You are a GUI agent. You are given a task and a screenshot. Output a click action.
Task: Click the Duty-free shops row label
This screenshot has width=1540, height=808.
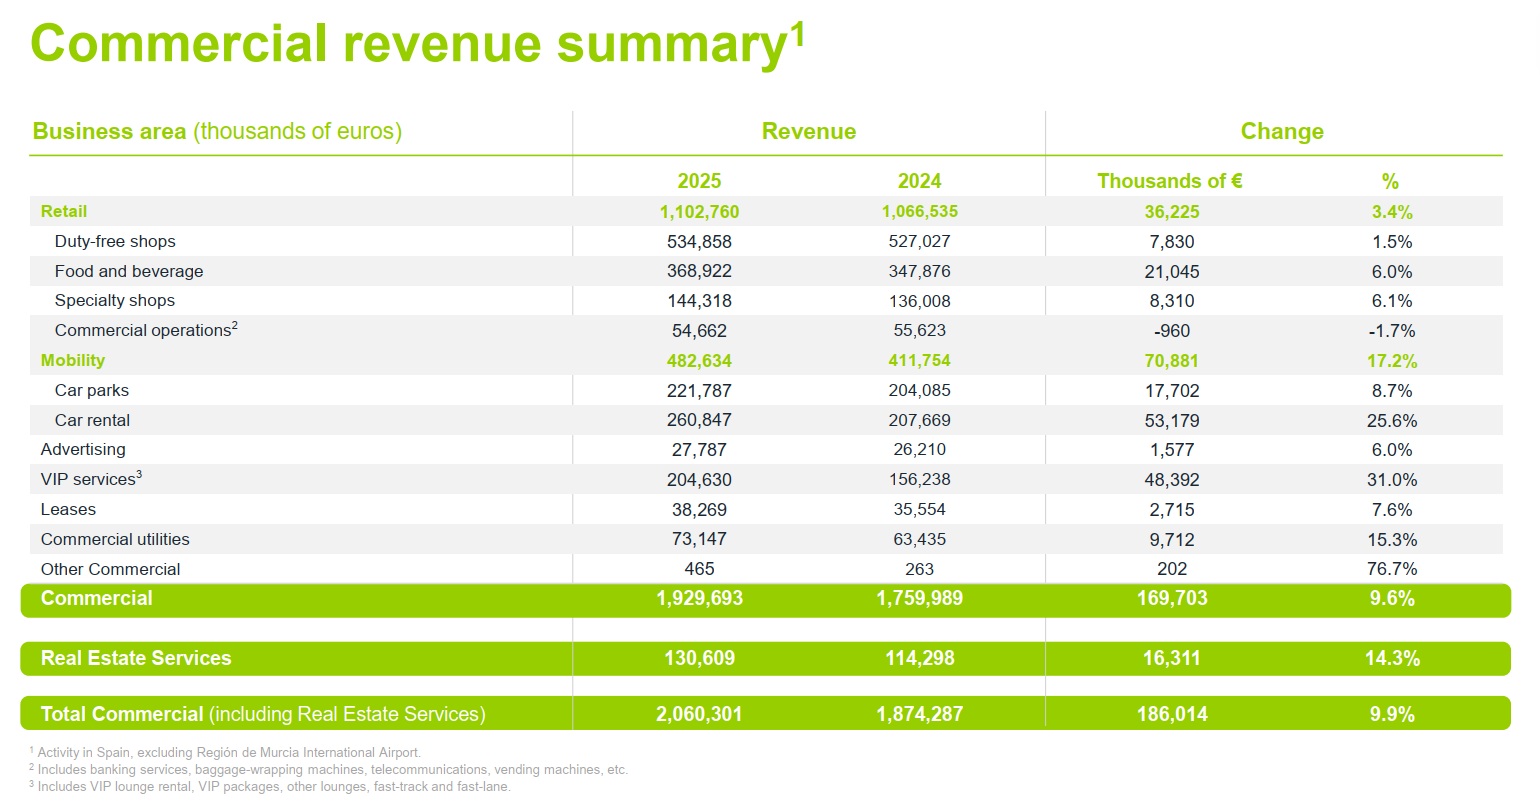[115, 241]
